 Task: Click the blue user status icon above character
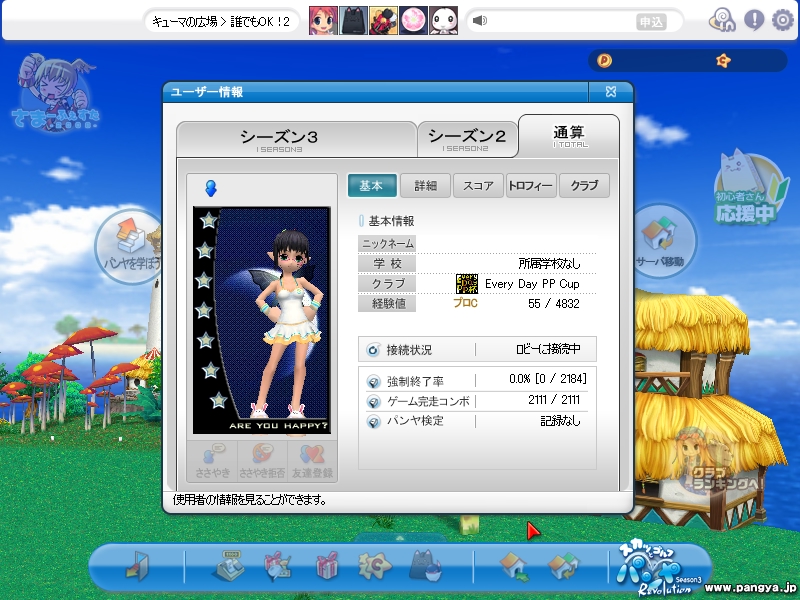pos(210,188)
